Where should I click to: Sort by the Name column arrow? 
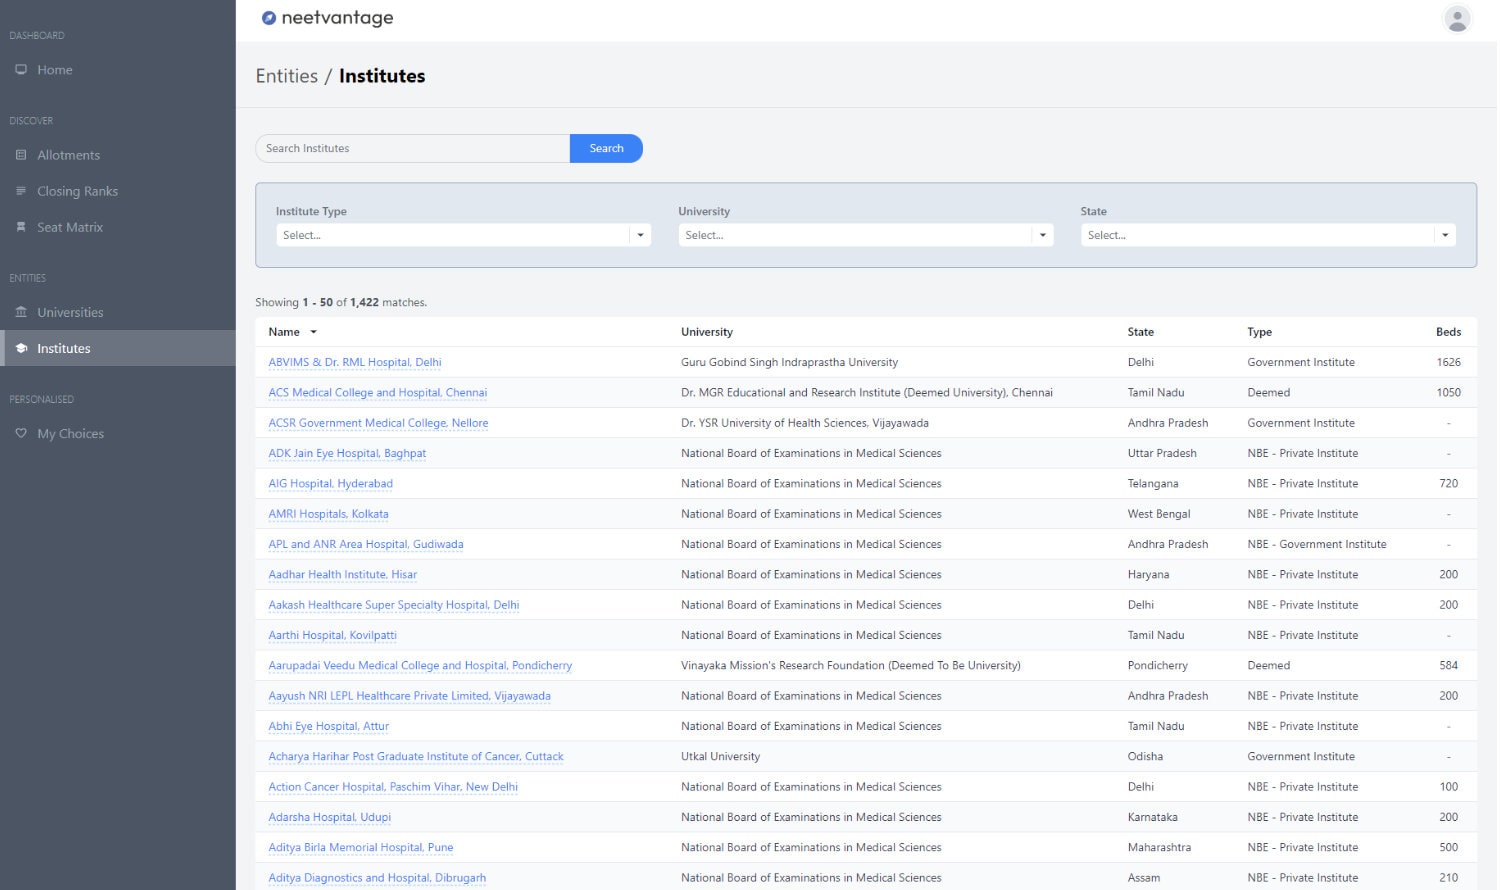pyautogui.click(x=313, y=332)
